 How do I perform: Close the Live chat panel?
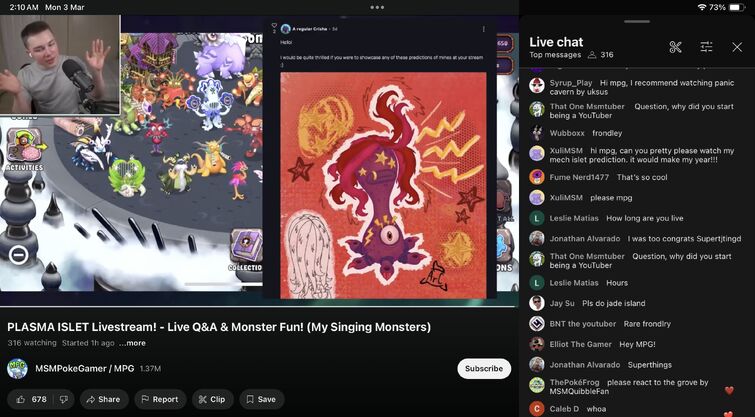tap(737, 47)
